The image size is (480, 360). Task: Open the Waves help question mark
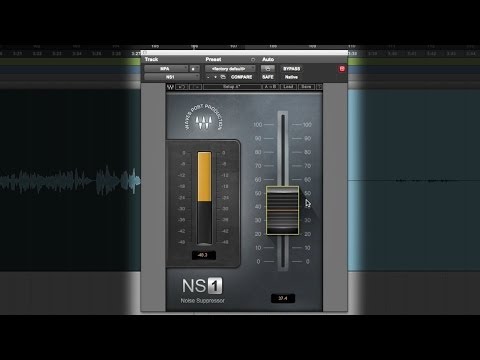pos(319,87)
